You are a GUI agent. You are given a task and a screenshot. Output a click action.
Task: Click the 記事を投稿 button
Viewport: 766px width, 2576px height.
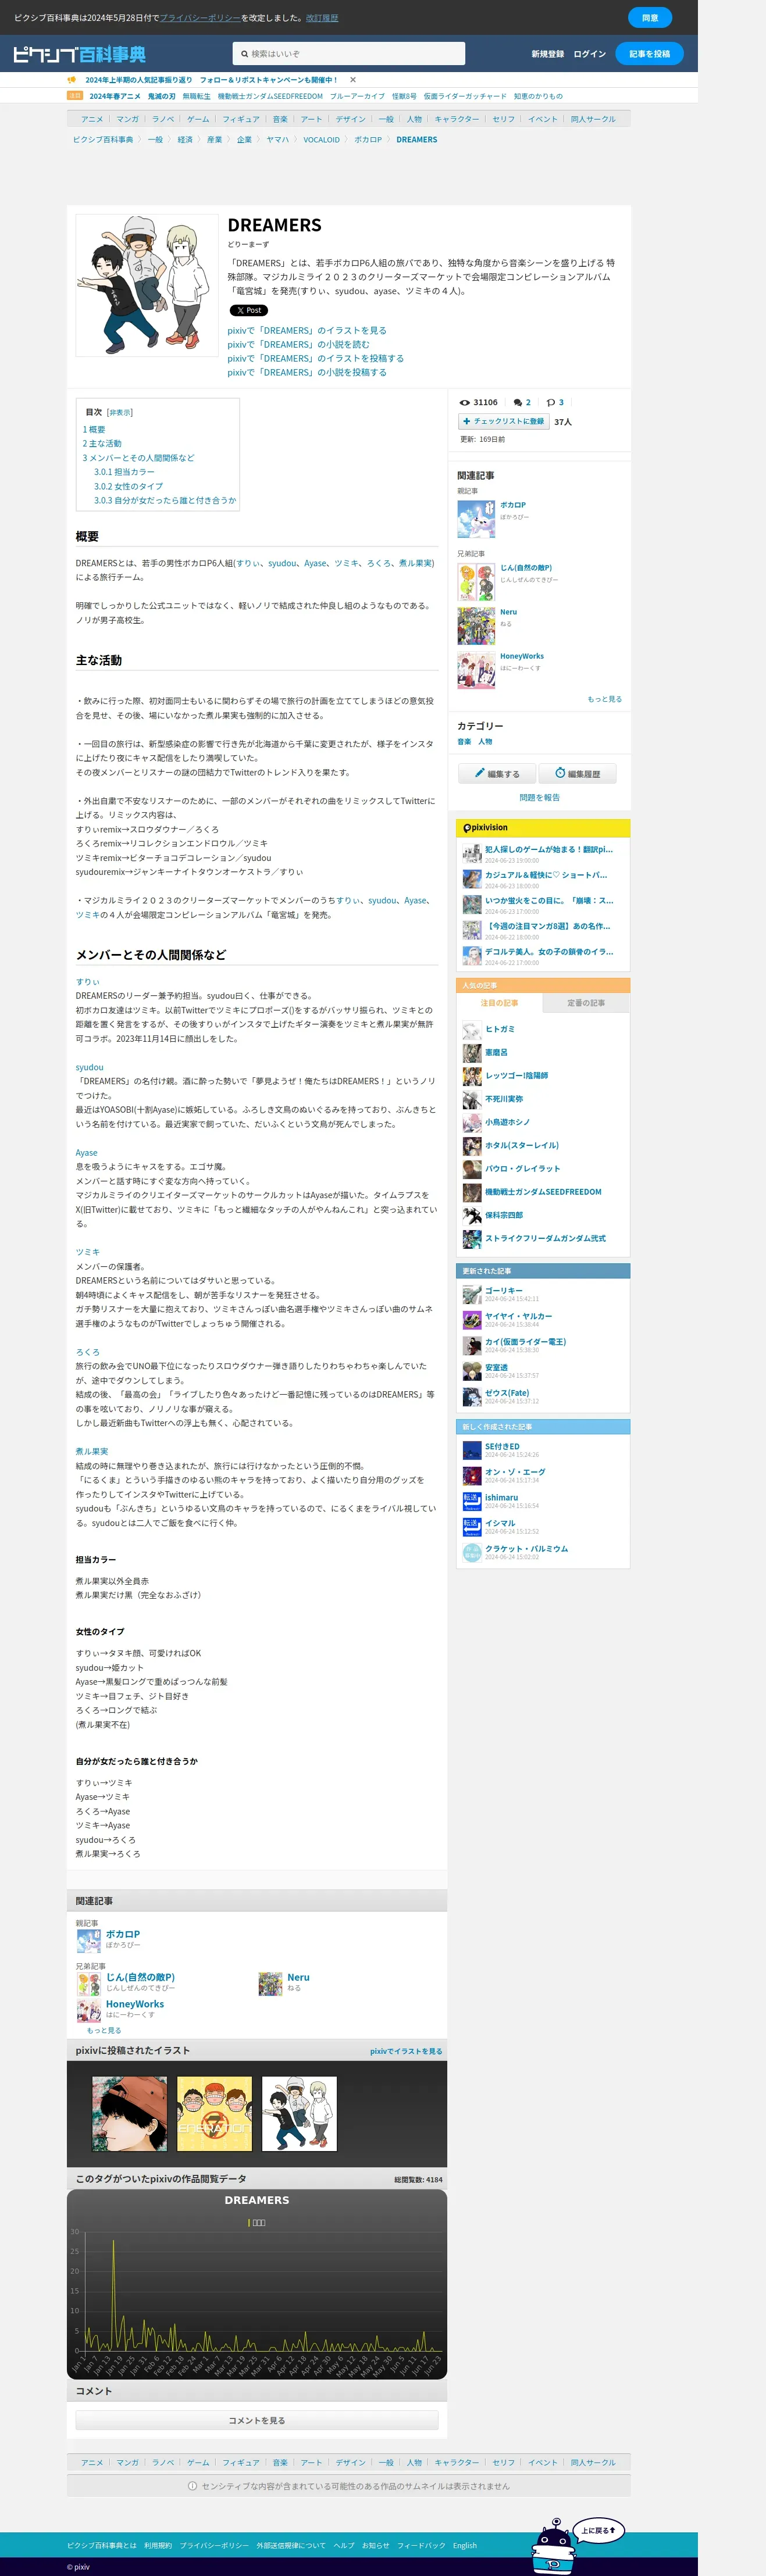pos(650,54)
